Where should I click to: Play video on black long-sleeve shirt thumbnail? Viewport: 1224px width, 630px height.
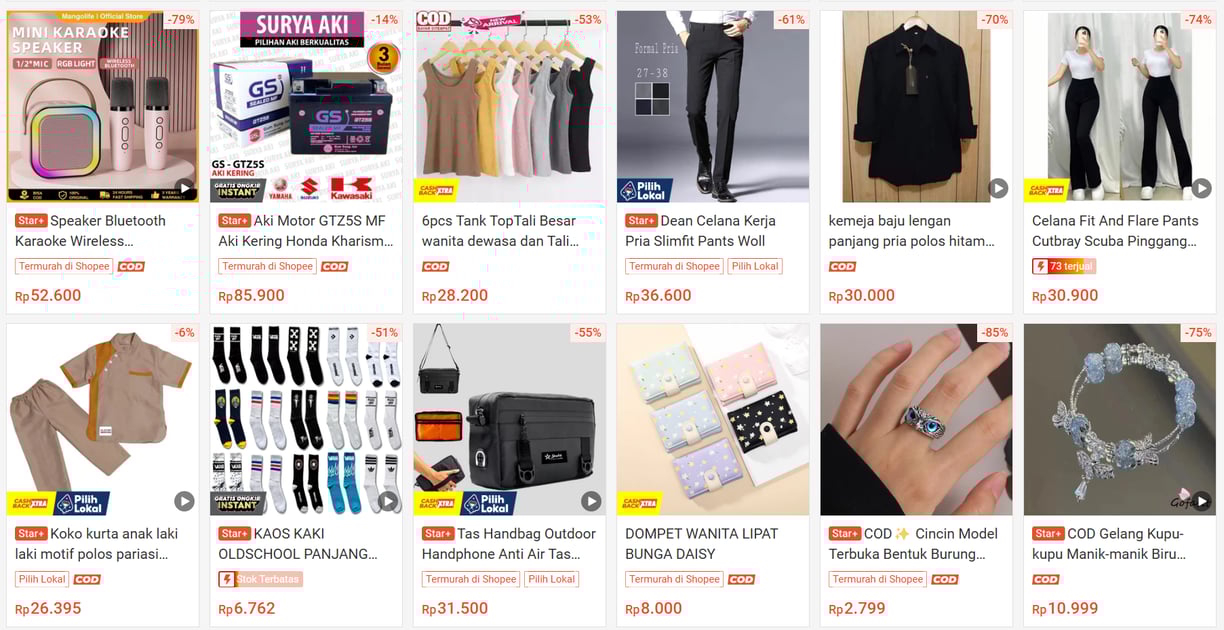coord(998,187)
